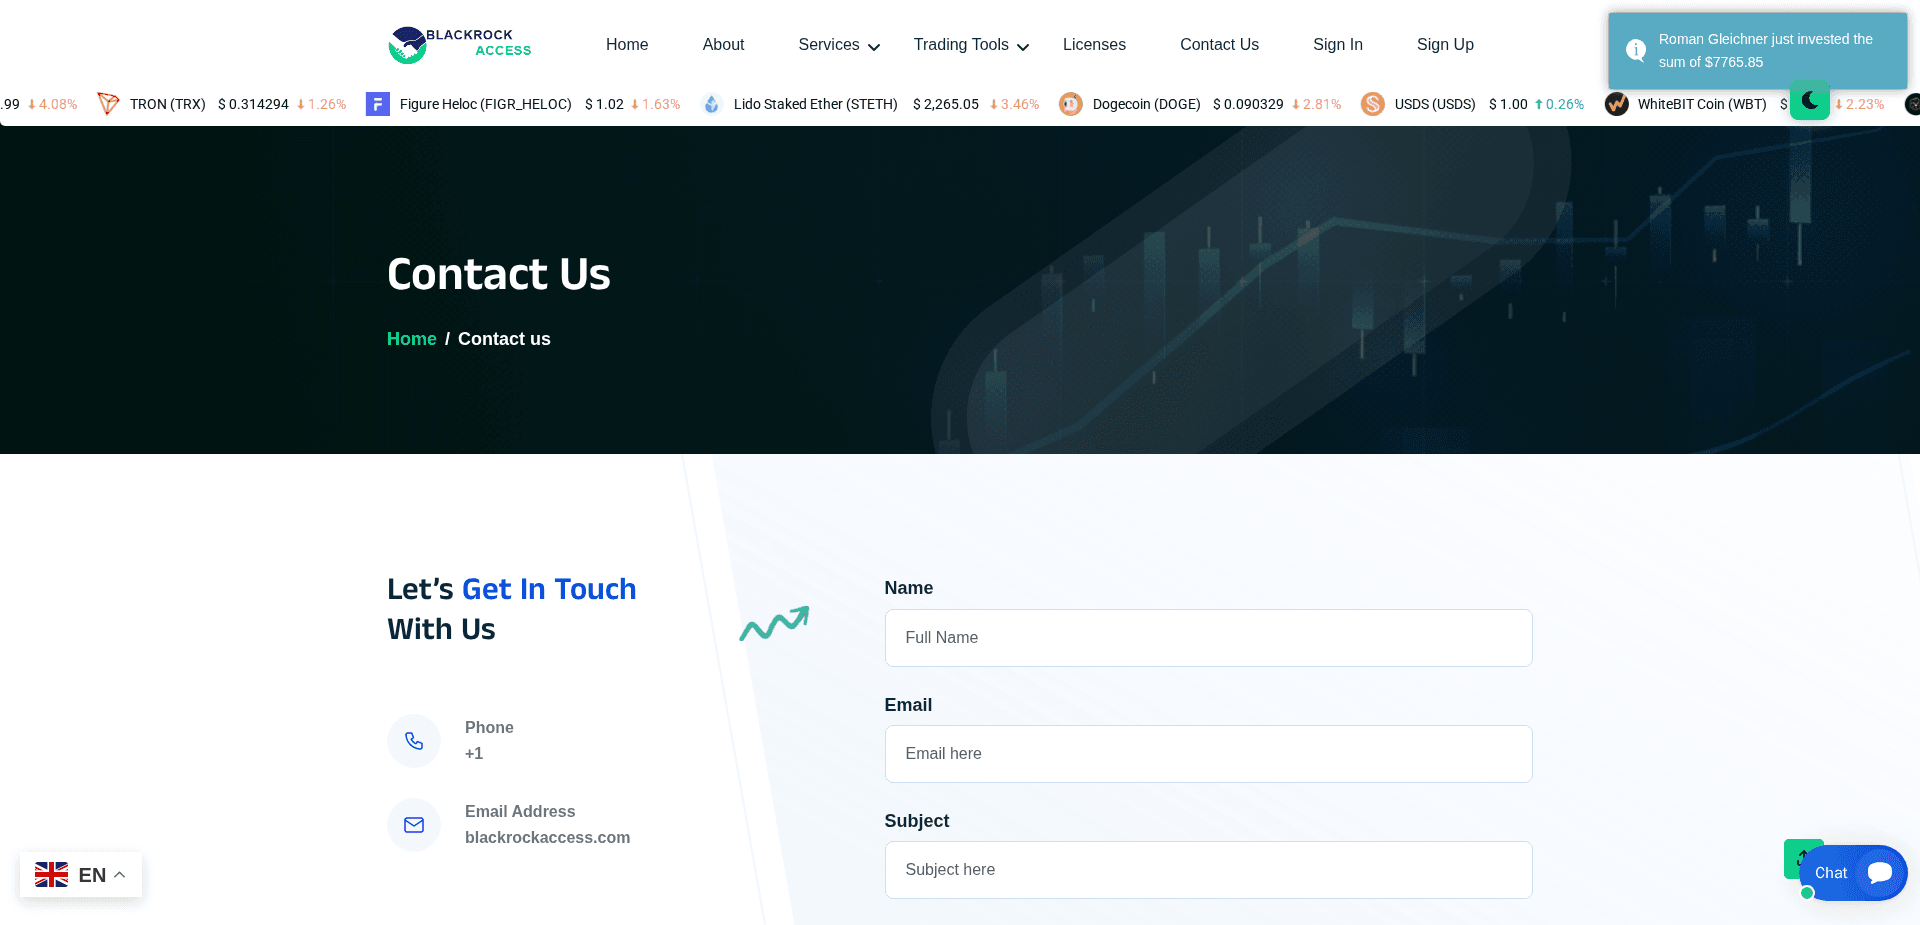Open the chat widget
1920x925 pixels.
point(1852,872)
